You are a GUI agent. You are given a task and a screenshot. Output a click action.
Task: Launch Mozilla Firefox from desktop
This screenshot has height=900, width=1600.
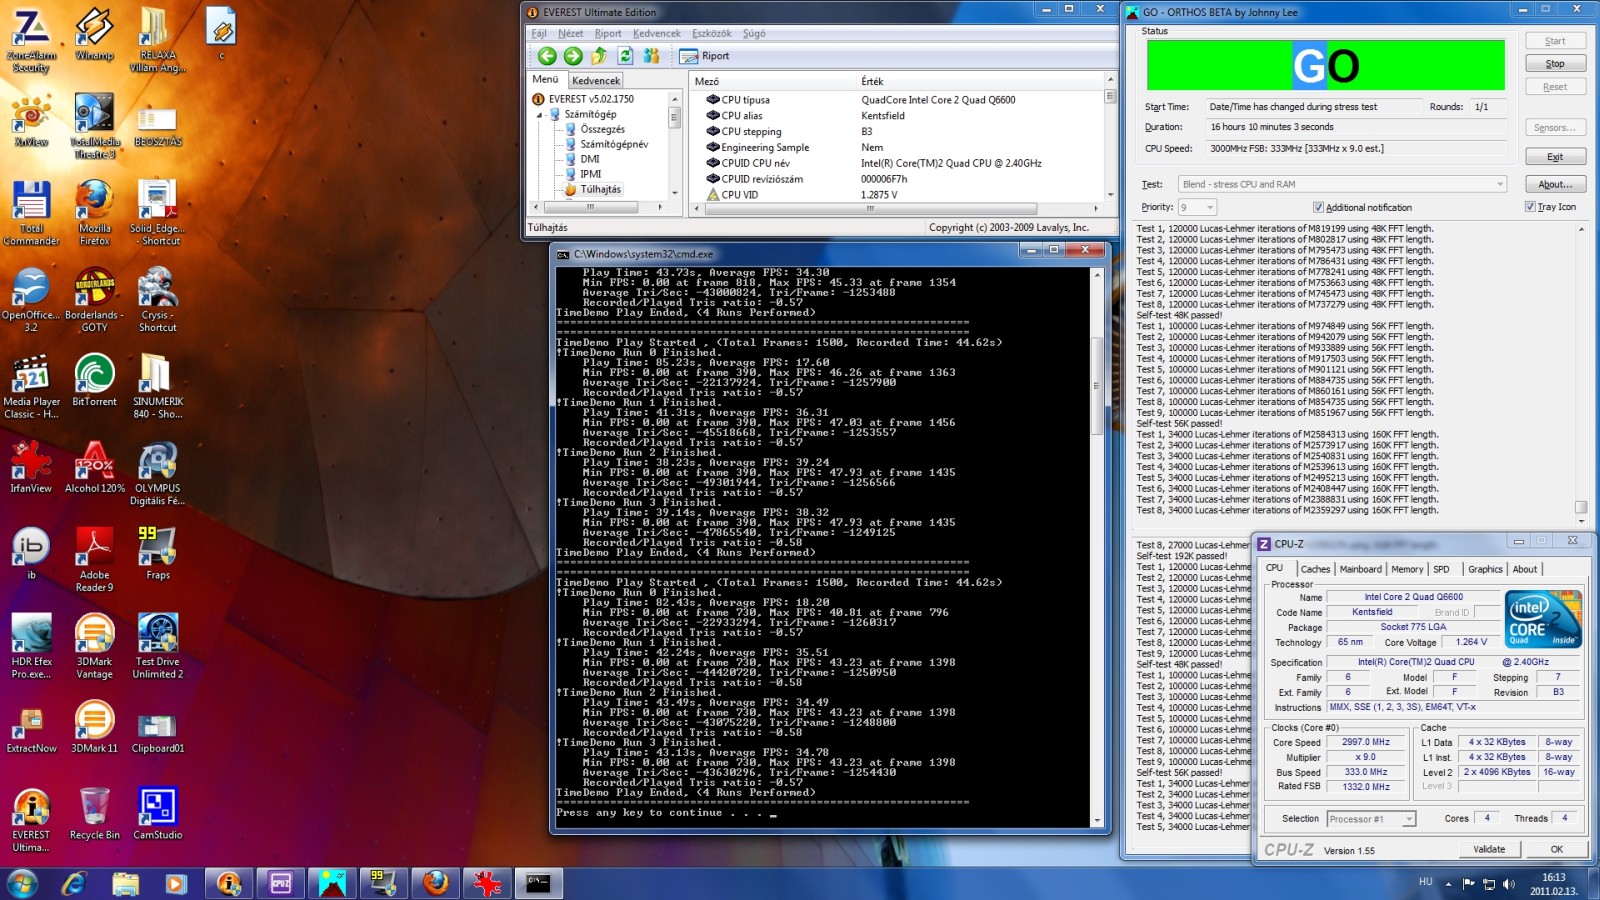[x=94, y=214]
